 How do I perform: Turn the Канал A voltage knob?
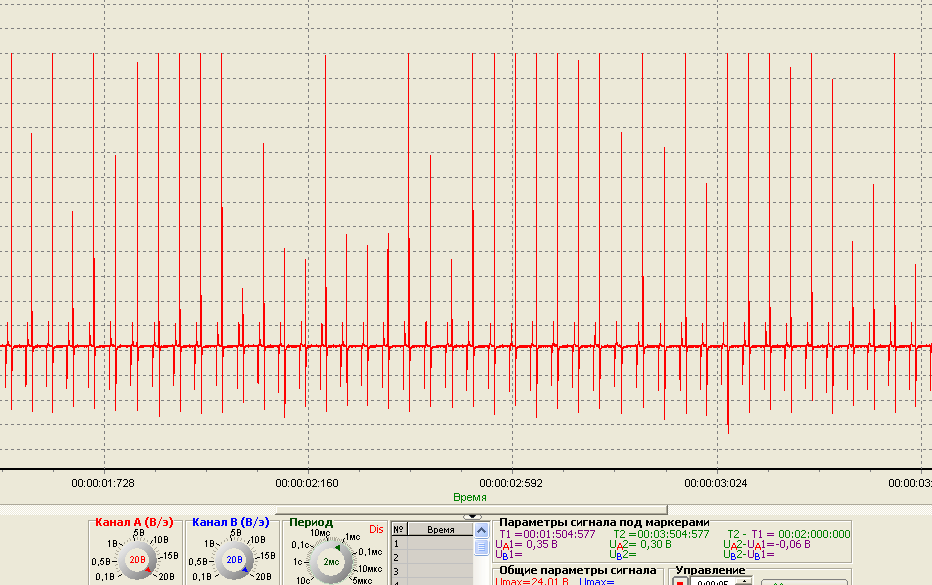[x=137, y=559]
